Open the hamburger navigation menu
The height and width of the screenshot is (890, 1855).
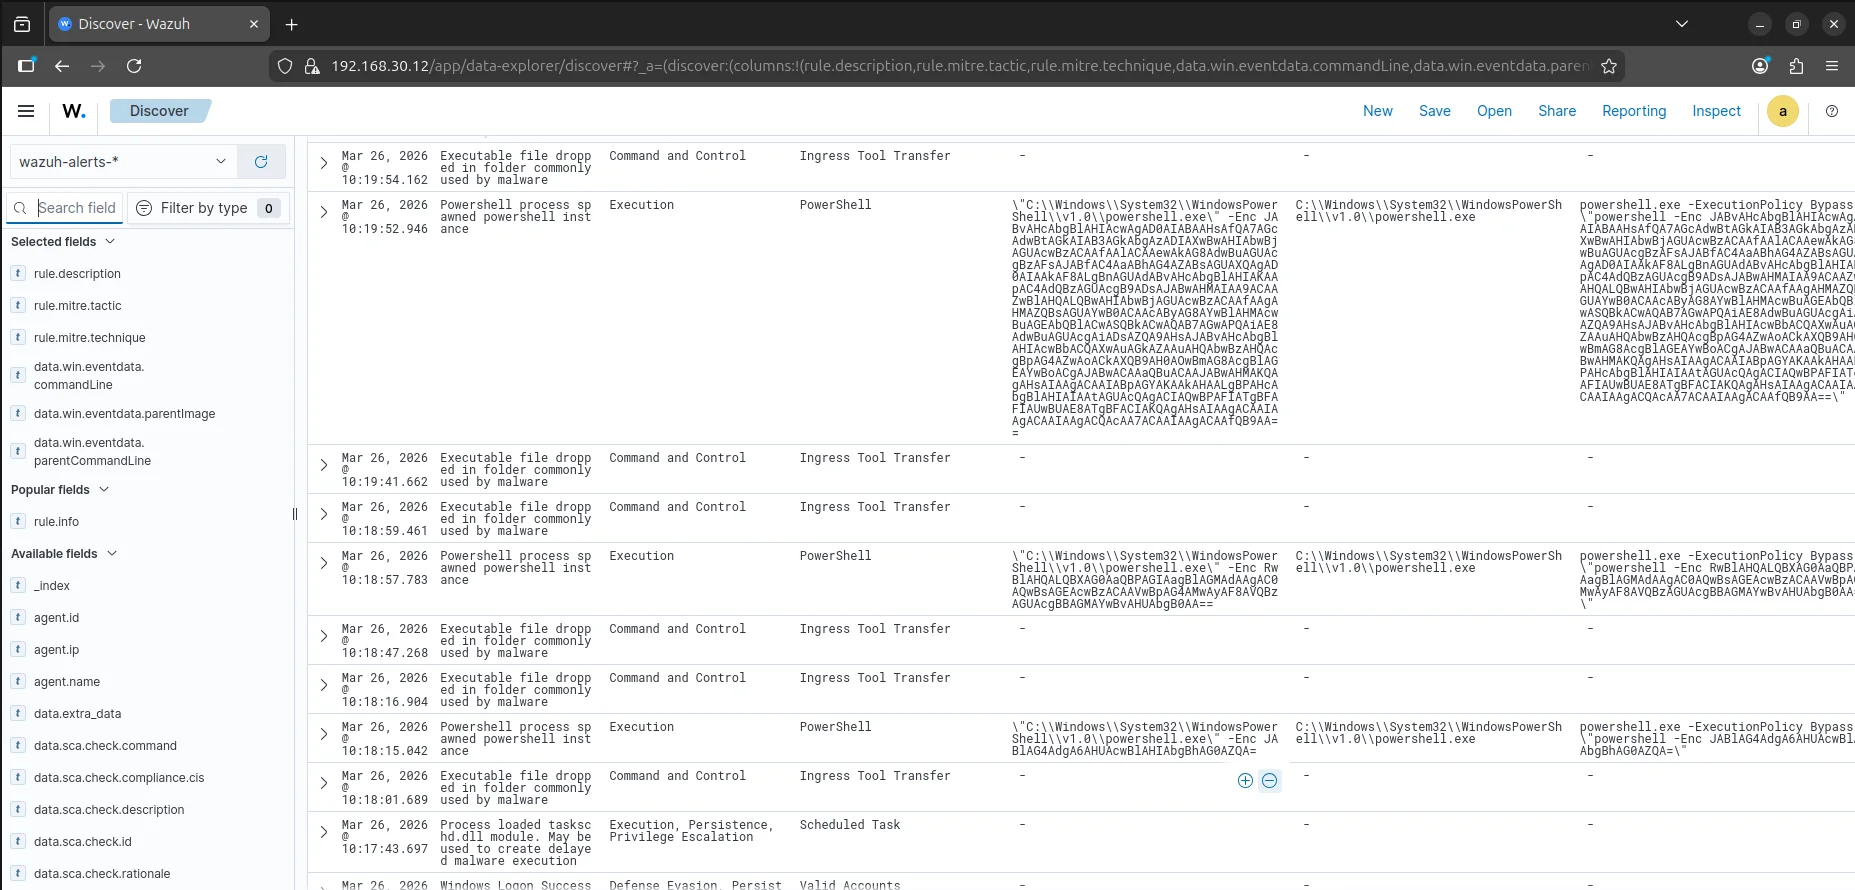pos(26,111)
